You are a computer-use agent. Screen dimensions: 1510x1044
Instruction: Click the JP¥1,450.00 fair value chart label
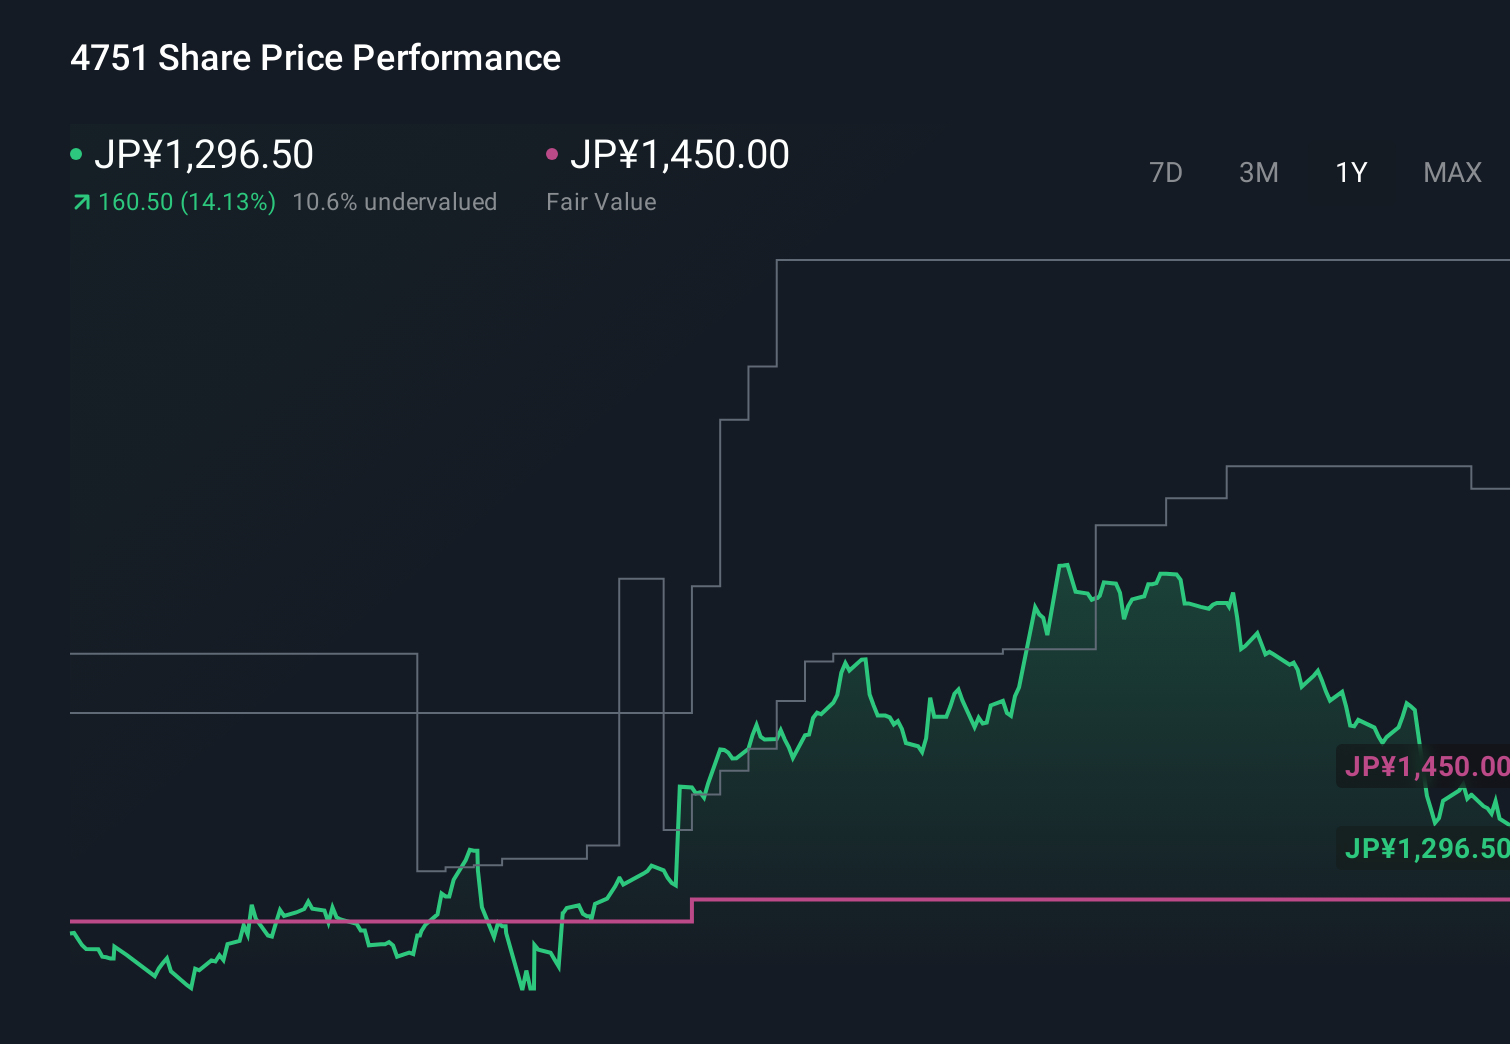coord(1428,767)
